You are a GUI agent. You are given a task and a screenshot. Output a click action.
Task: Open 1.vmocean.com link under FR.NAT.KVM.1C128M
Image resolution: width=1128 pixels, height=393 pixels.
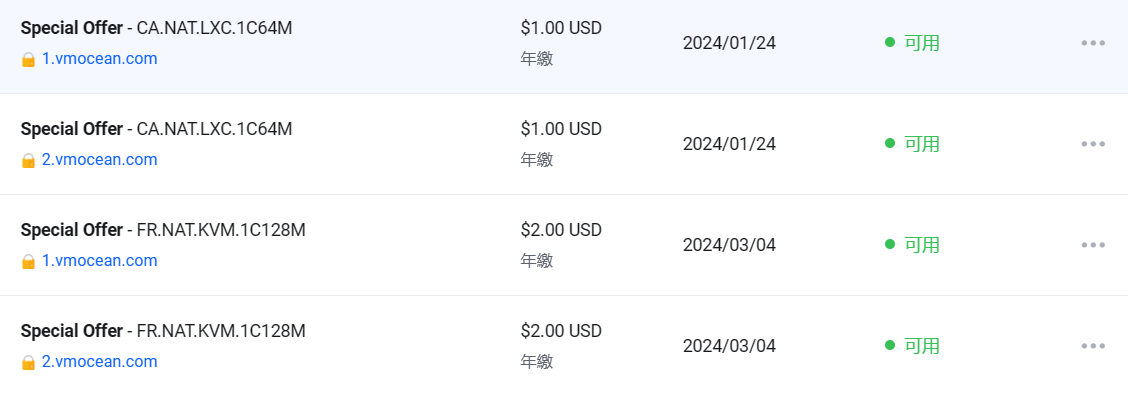(99, 261)
